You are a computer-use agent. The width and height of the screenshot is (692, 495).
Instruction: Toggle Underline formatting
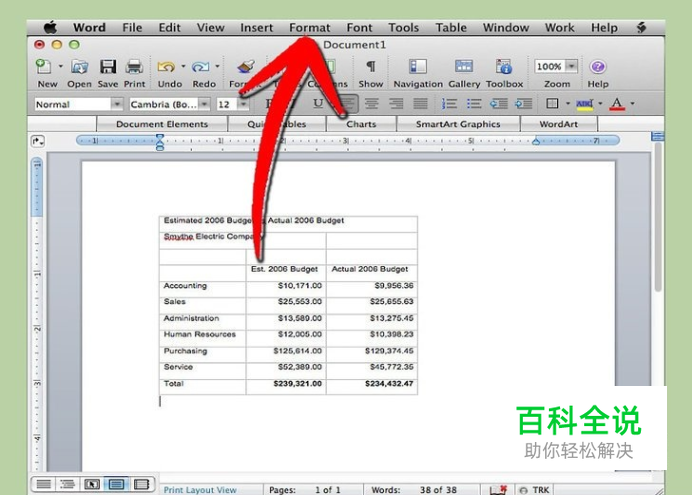click(x=318, y=104)
